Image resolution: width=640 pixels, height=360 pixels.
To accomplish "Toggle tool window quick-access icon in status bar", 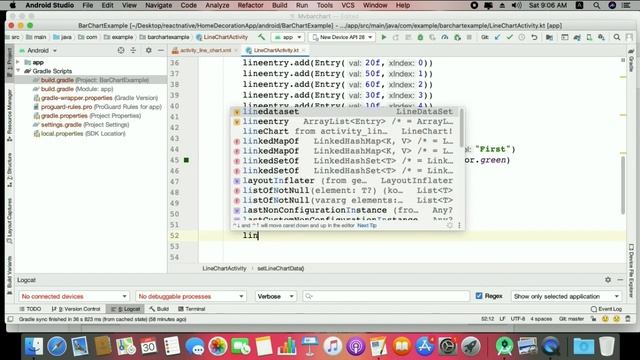I will click(10, 319).
